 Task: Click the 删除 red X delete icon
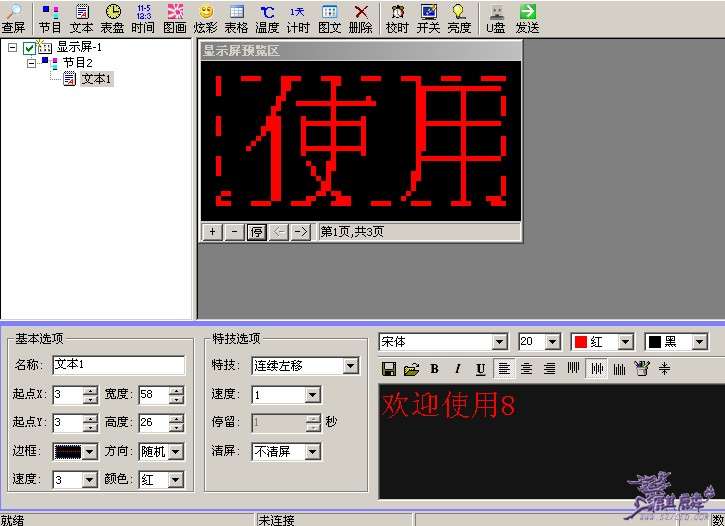point(360,17)
